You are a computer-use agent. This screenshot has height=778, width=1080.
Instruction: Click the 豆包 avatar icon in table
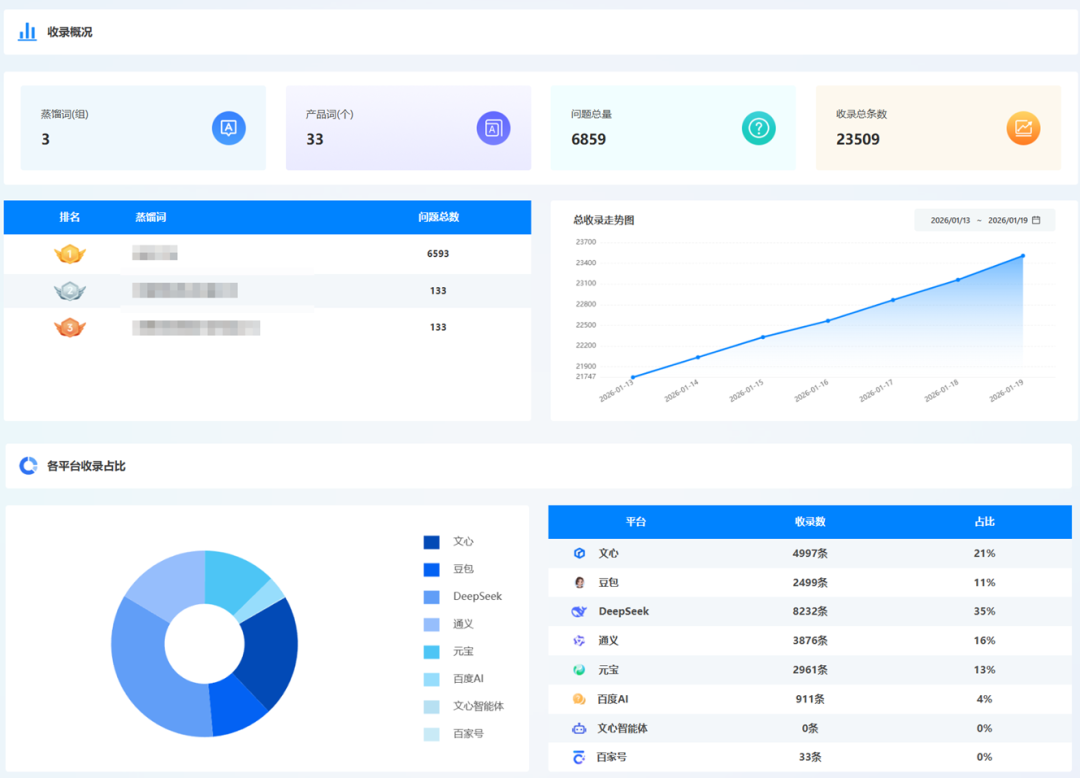[579, 582]
